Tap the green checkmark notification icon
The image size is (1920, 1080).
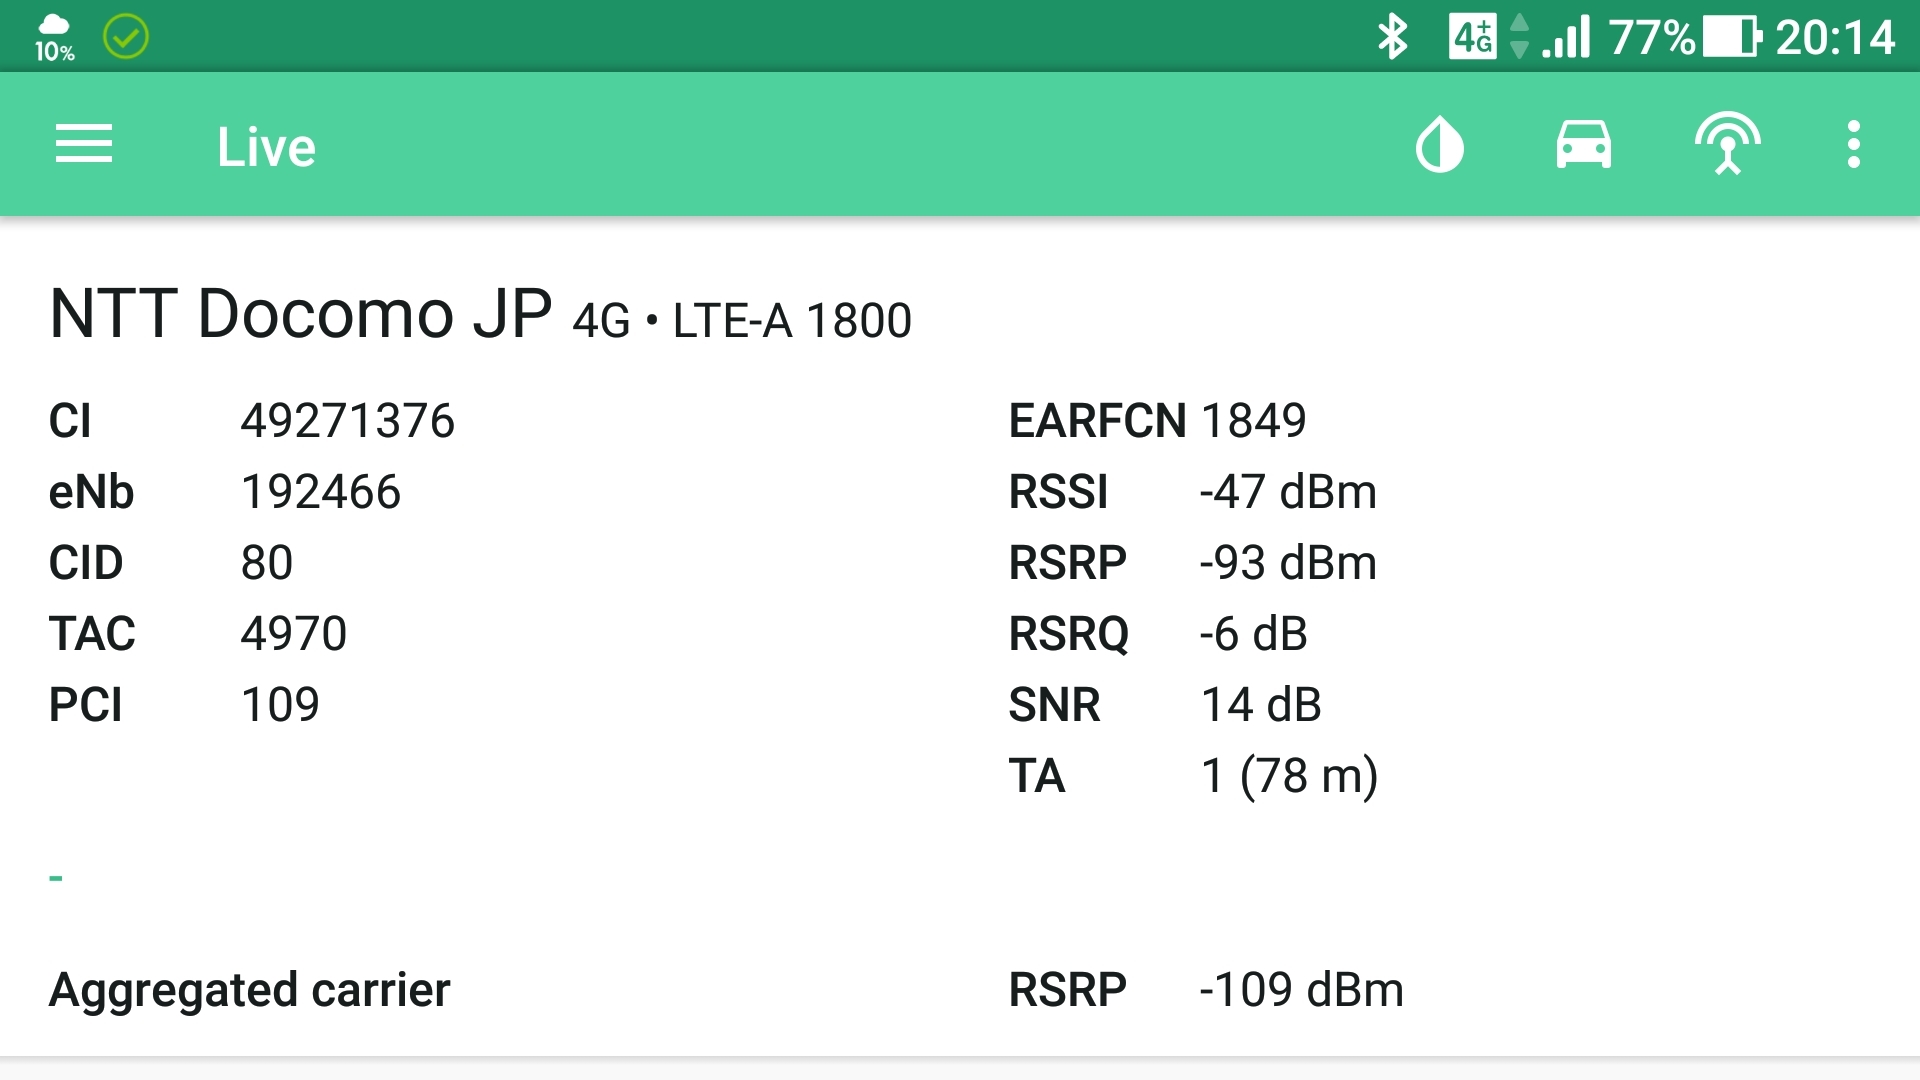tap(126, 37)
